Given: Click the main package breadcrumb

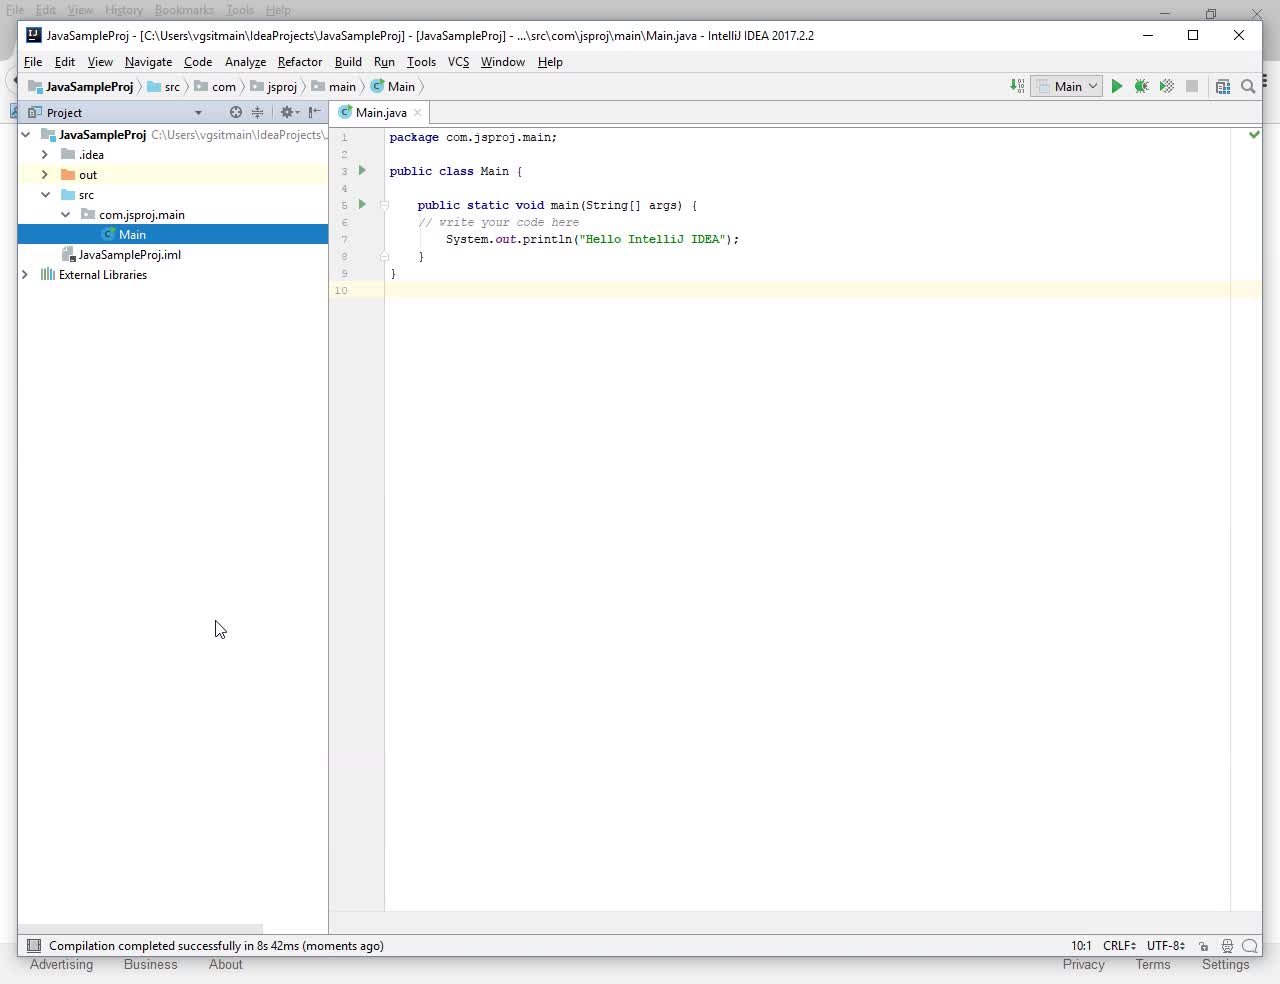Looking at the screenshot, I should coord(333,87).
